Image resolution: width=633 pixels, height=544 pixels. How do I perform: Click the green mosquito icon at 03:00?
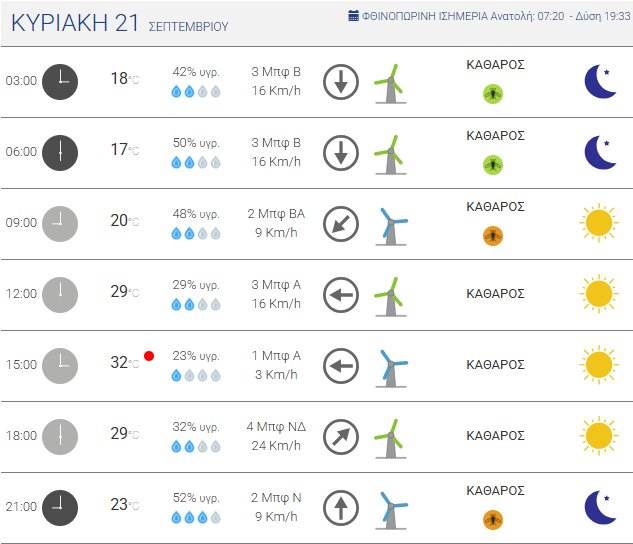pyautogui.click(x=493, y=94)
